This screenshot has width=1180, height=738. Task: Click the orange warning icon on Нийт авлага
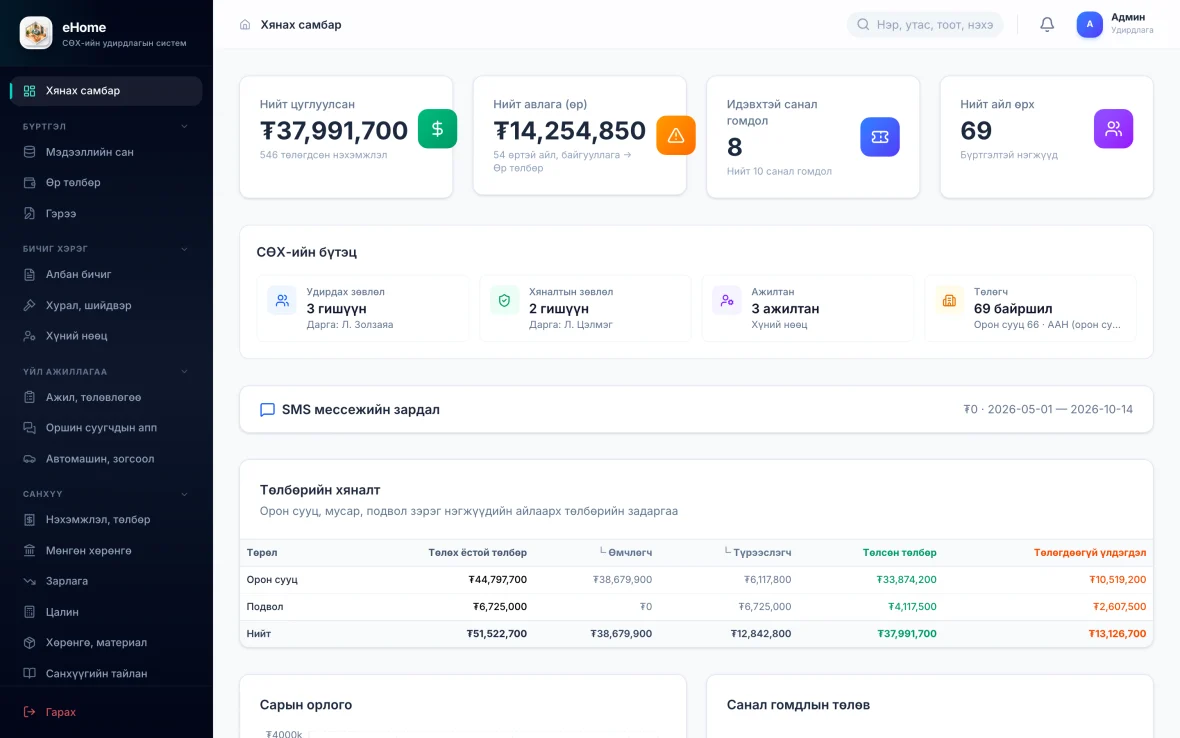coord(675,135)
